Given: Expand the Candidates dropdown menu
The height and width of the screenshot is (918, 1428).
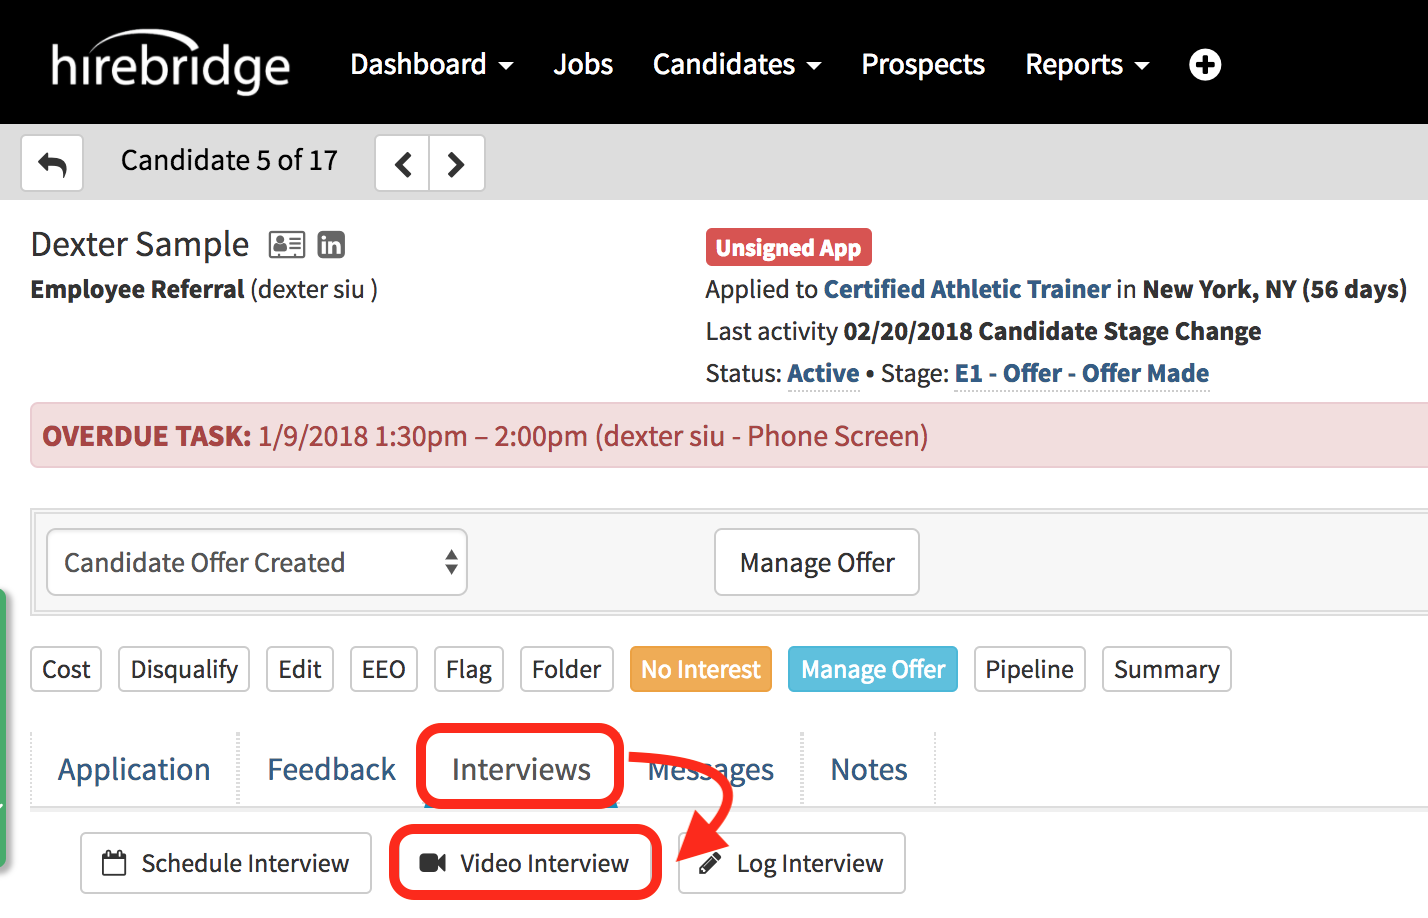Looking at the screenshot, I should pyautogui.click(x=736, y=64).
